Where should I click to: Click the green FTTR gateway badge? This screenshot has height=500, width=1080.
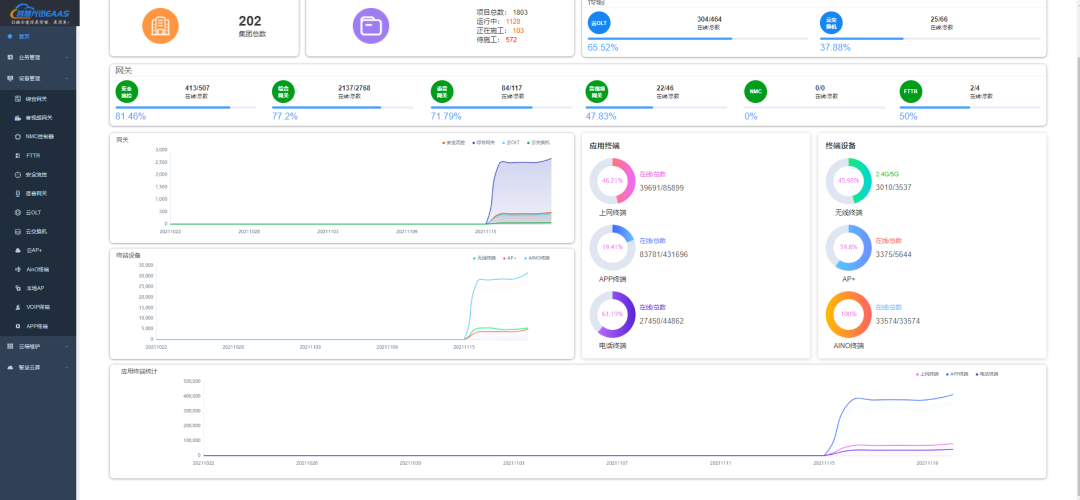(911, 91)
